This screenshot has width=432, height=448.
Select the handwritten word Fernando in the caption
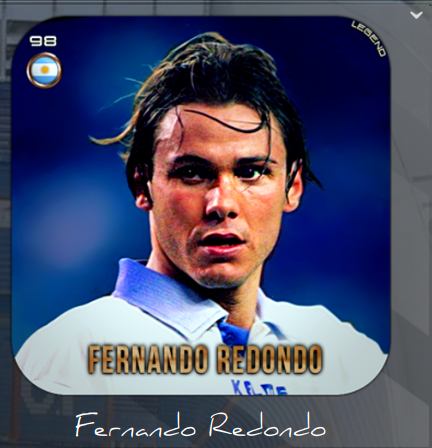pyautogui.click(x=135, y=427)
